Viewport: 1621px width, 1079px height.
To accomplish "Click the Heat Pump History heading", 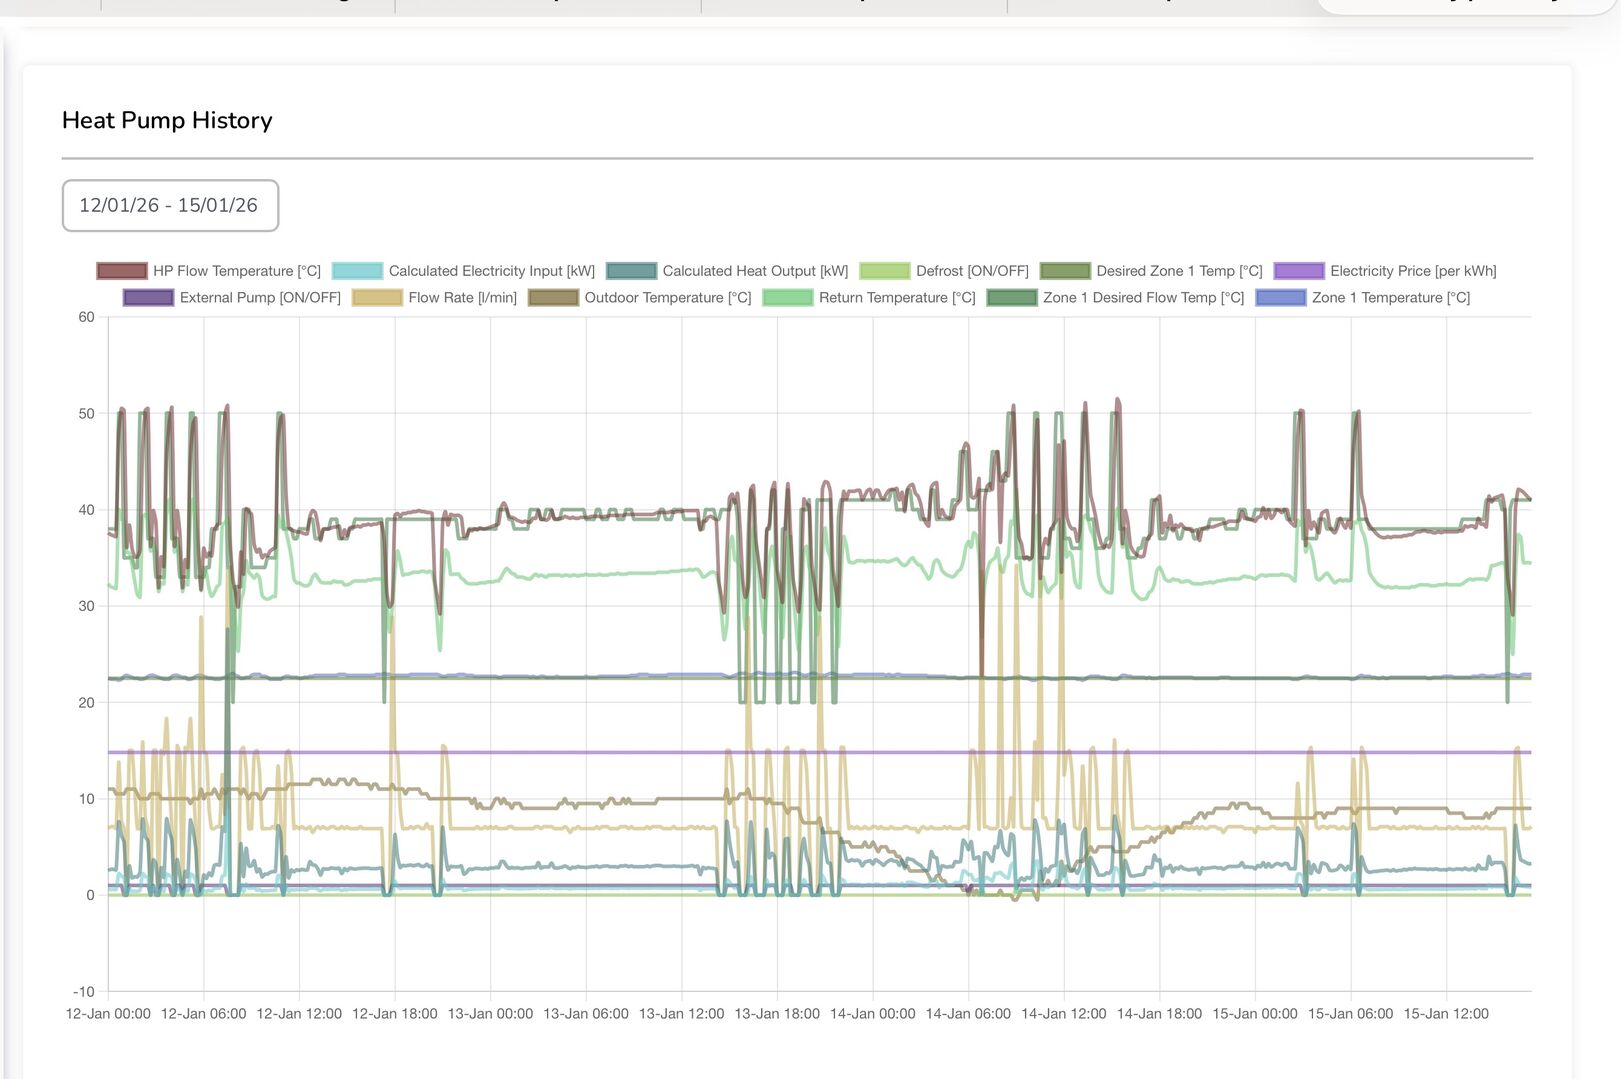I will (x=167, y=120).
